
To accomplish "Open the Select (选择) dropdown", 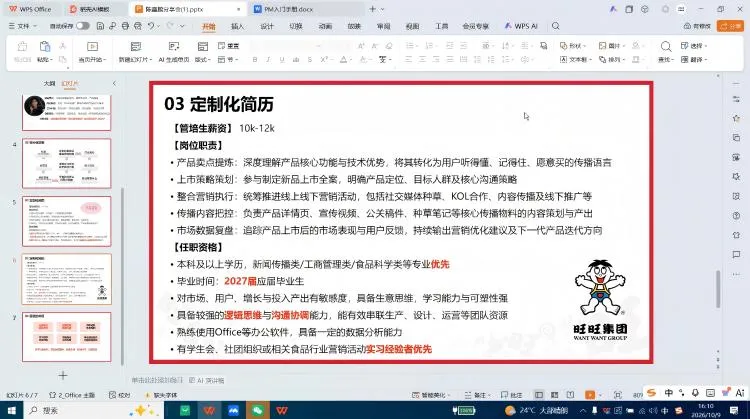I will 694,46.
